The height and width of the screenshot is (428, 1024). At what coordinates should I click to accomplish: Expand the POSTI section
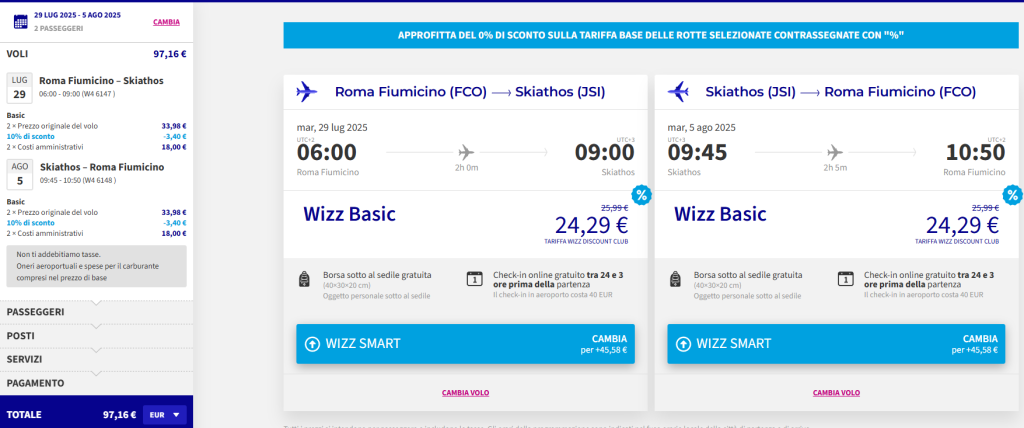point(97,336)
